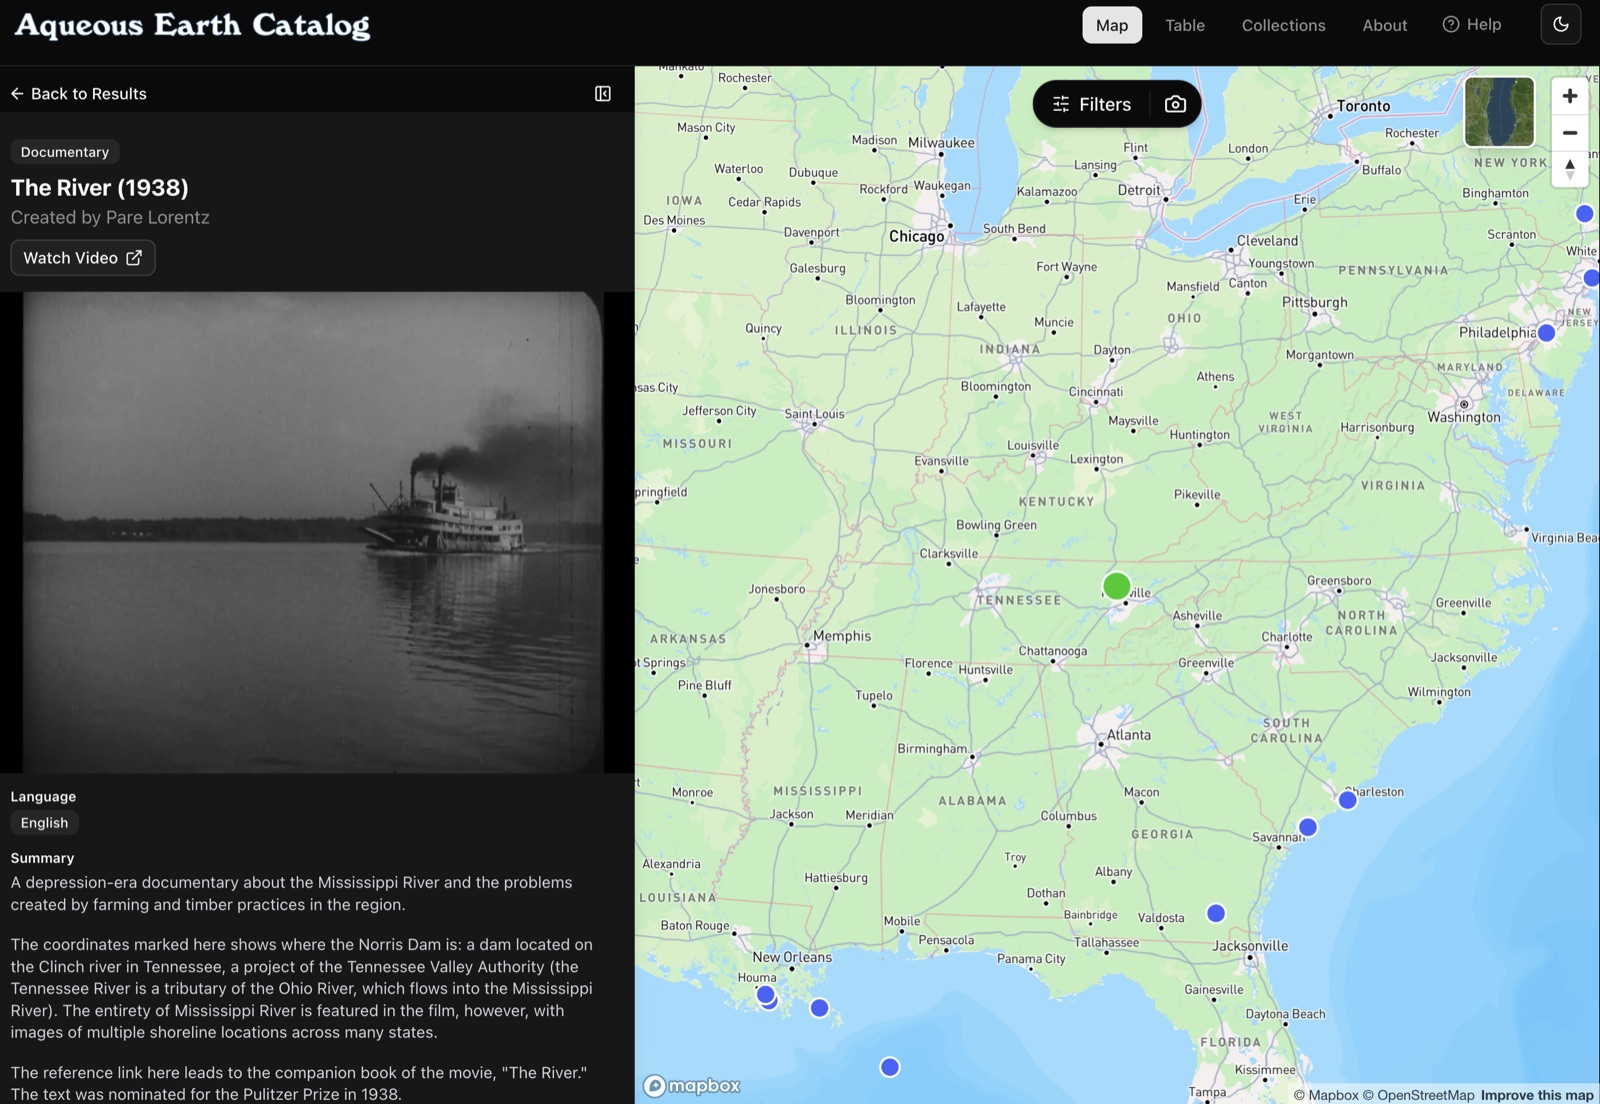Go back to results
The image size is (1600, 1104).
78,93
